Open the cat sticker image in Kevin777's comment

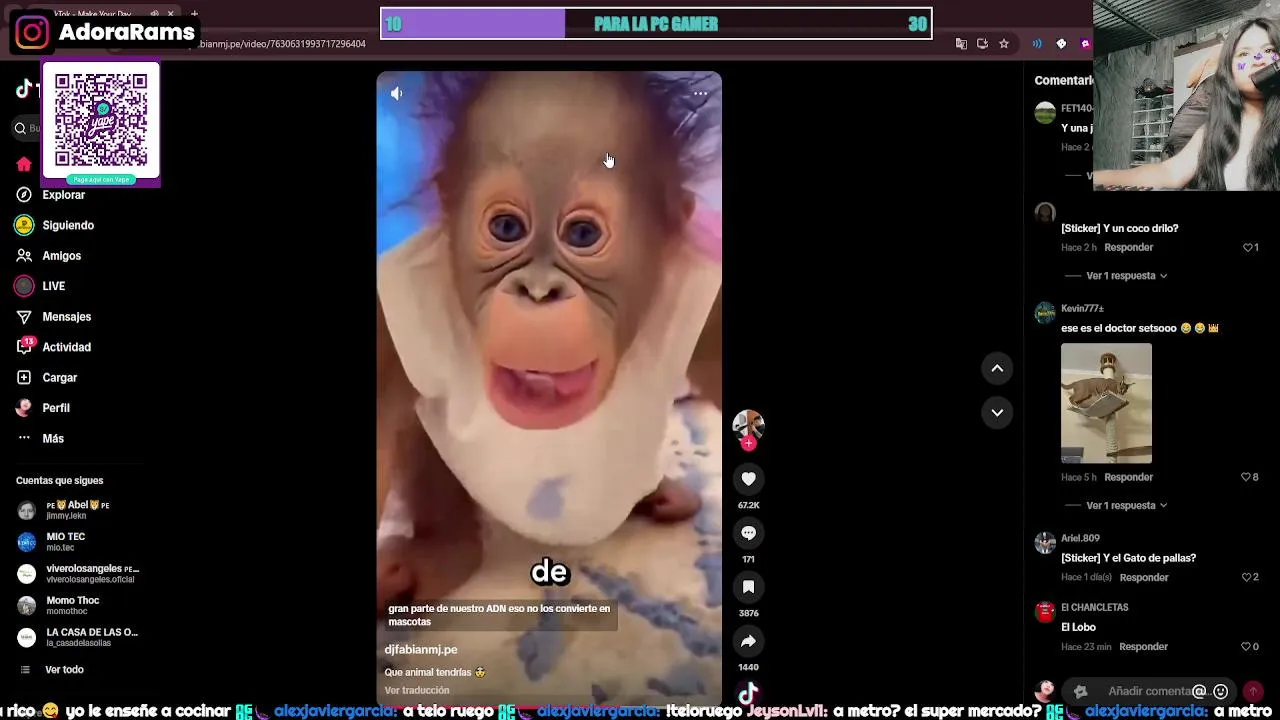1106,403
